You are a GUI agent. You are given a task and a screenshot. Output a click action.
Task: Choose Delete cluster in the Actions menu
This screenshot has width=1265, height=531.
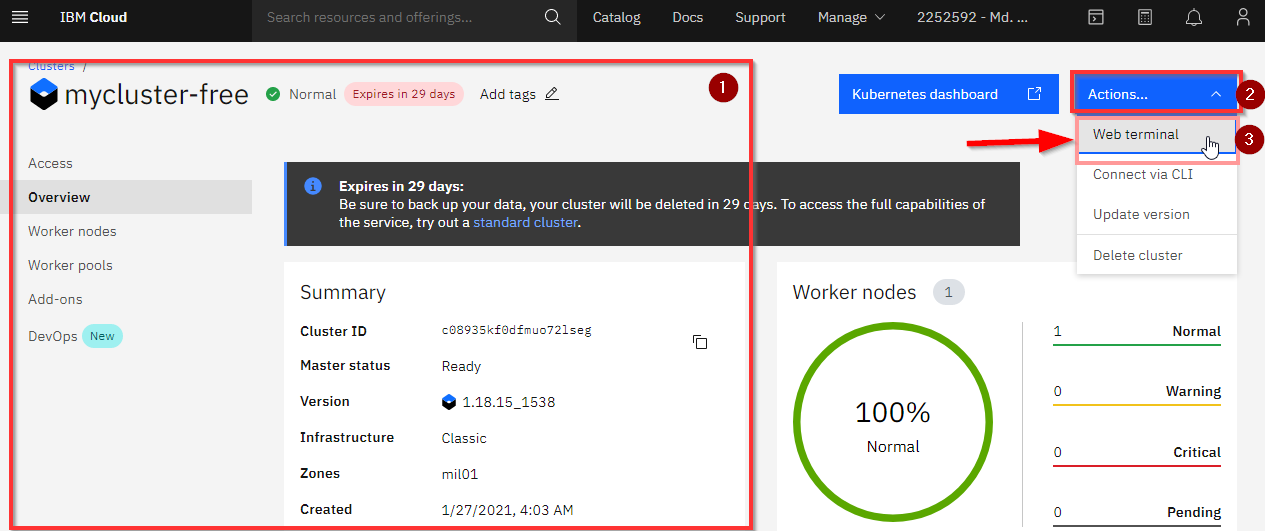click(x=1157, y=255)
